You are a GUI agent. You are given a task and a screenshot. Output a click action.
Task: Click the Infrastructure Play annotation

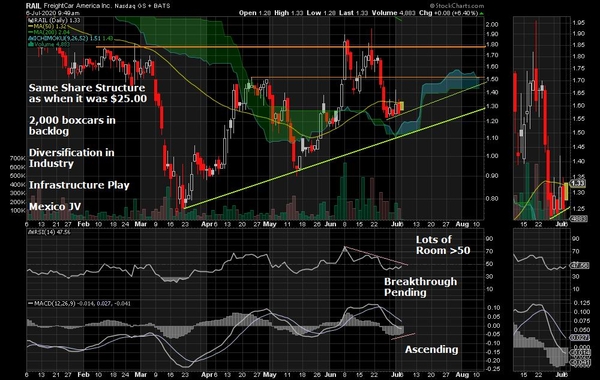(79, 185)
